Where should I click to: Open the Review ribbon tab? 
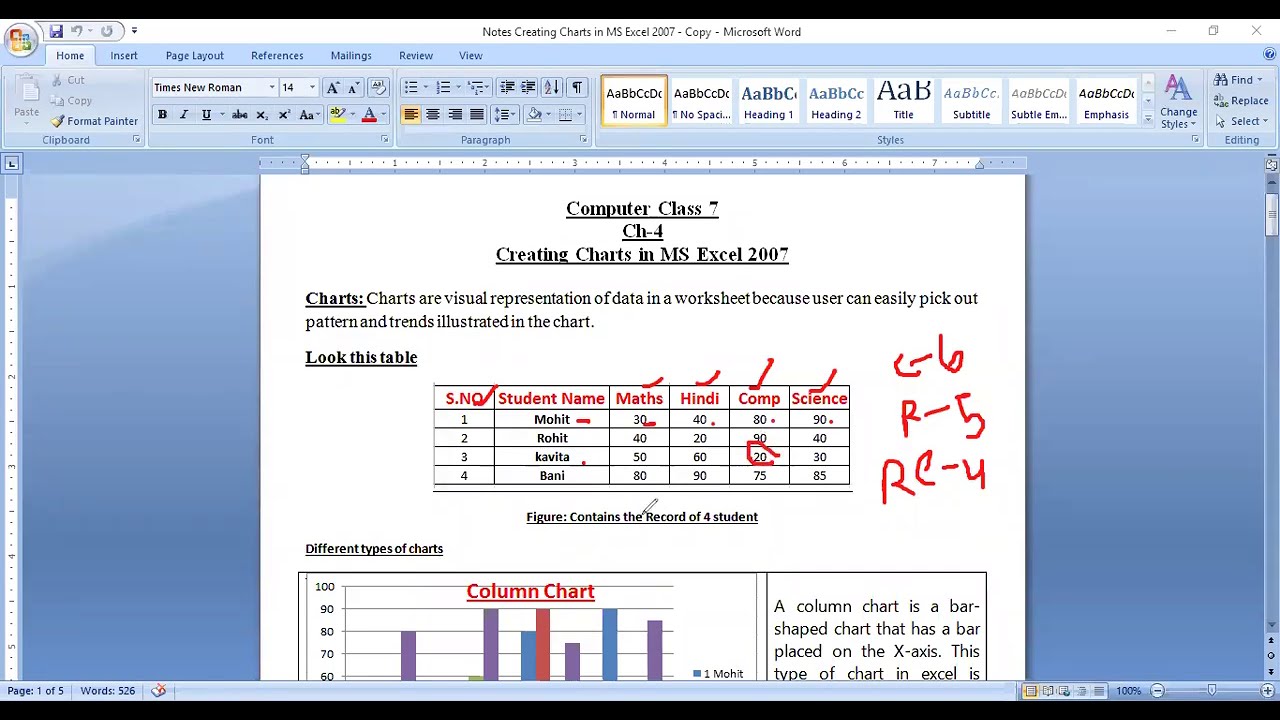click(416, 56)
